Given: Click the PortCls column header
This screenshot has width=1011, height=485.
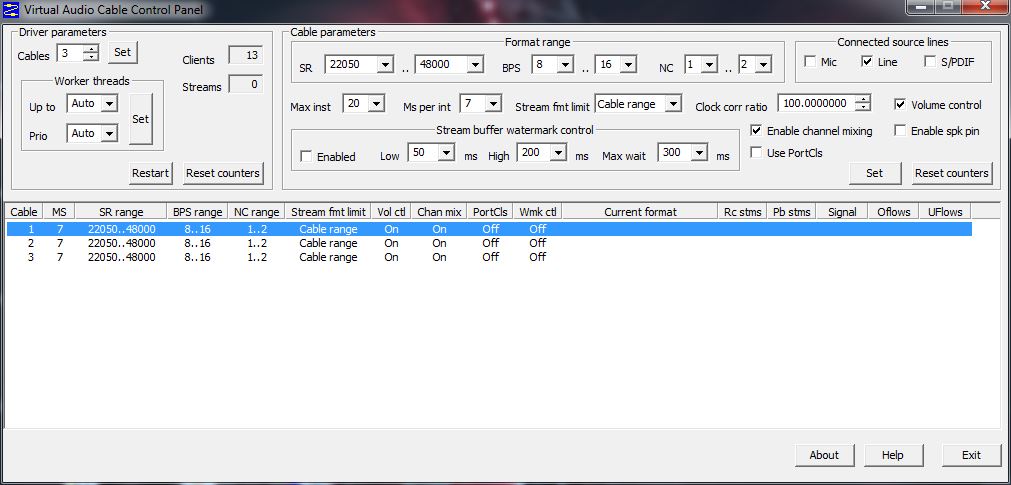Looking at the screenshot, I should click(x=490, y=212).
